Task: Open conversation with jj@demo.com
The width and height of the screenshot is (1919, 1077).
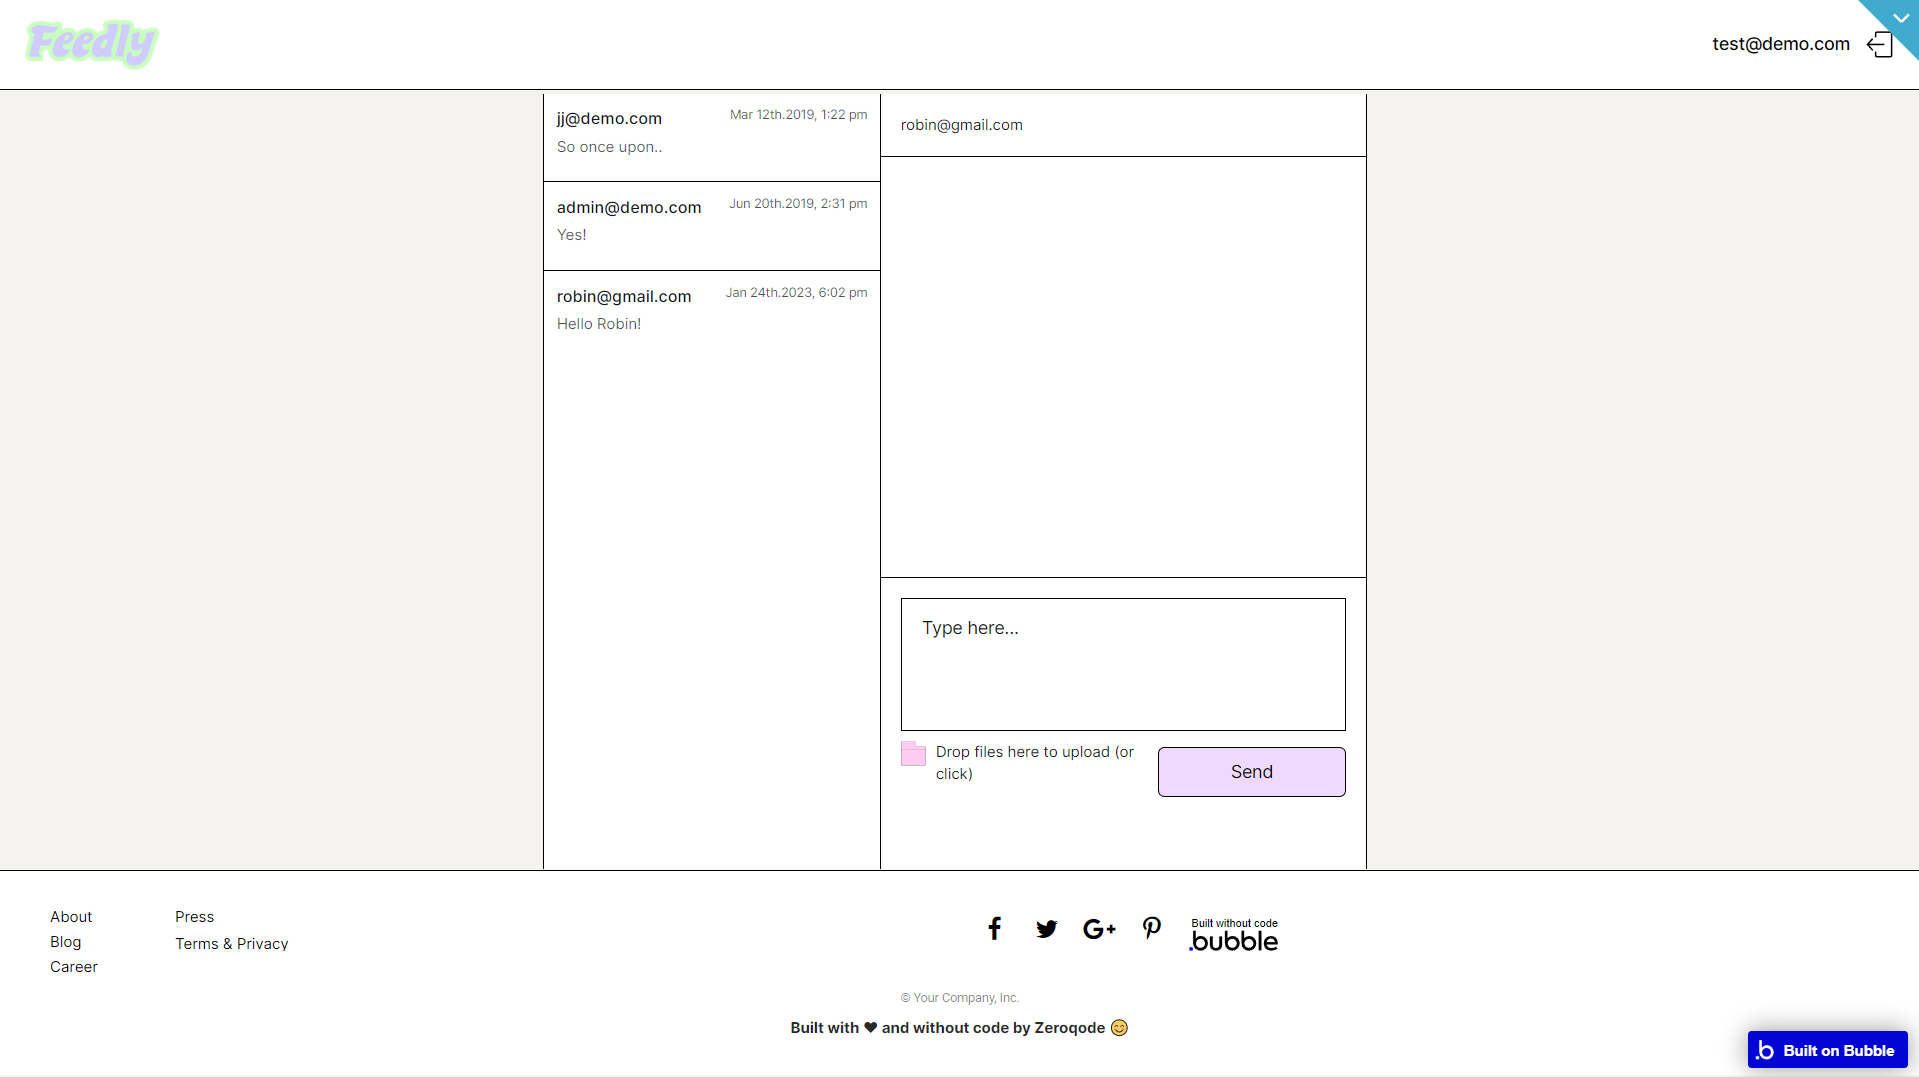Action: pos(712,137)
